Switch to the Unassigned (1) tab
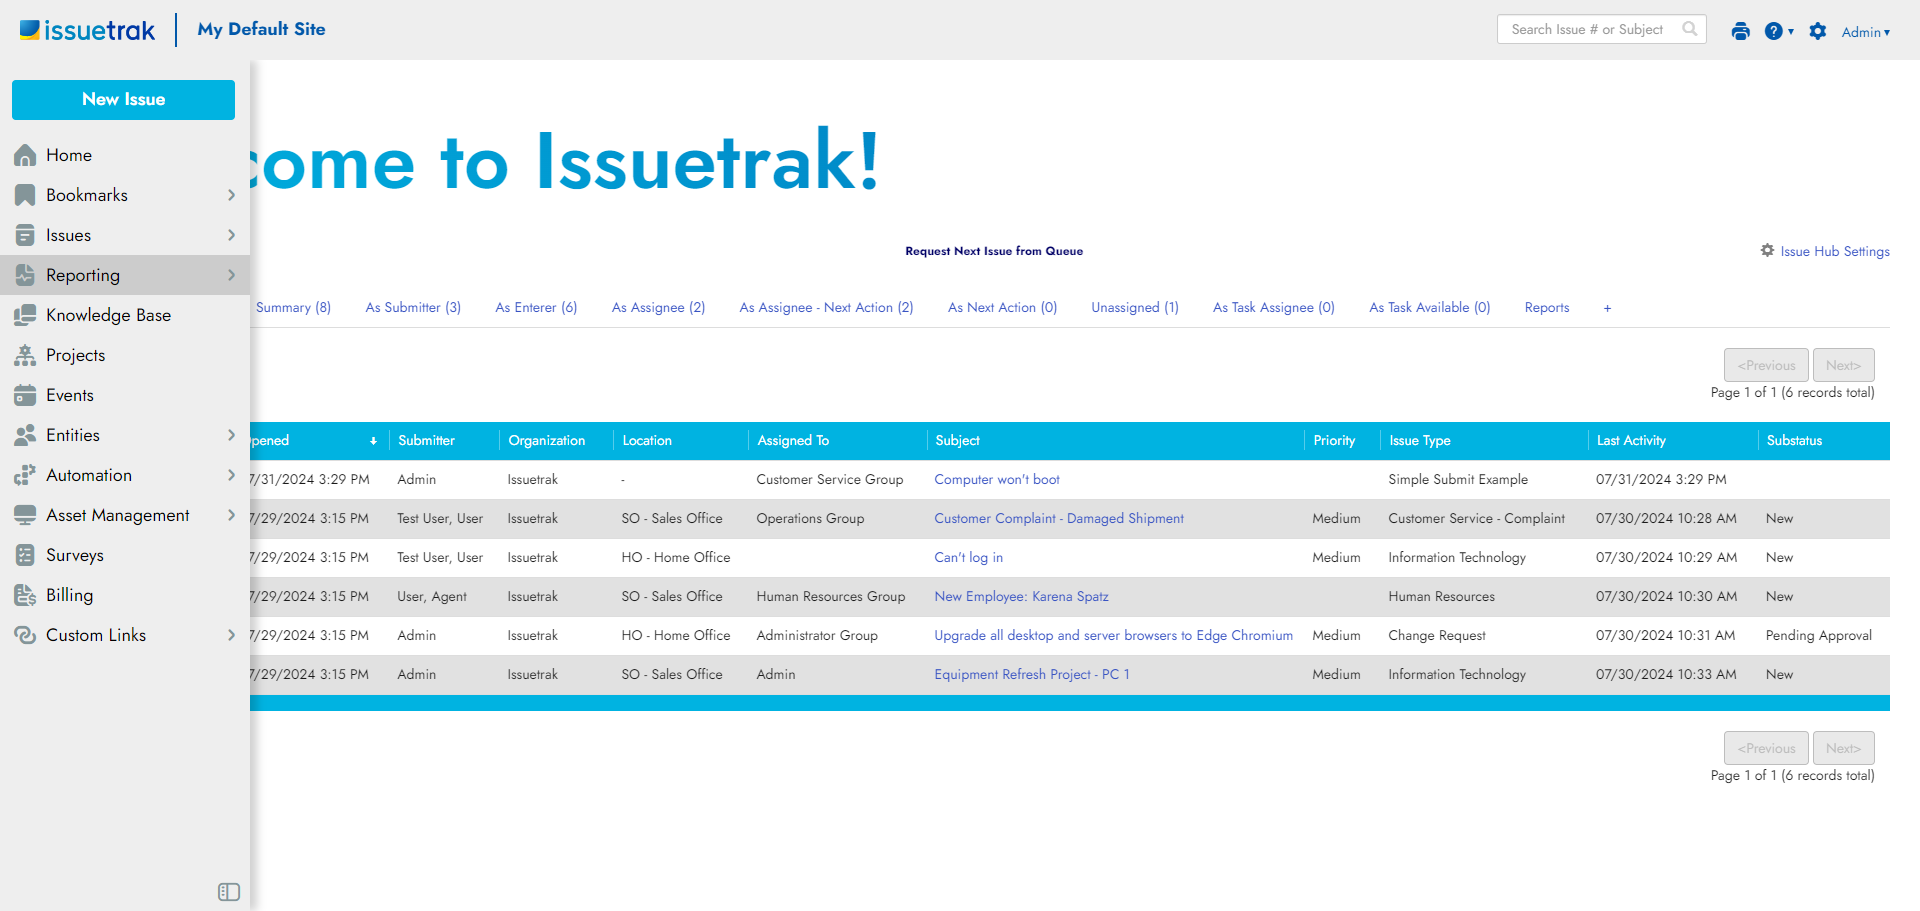Image resolution: width=1920 pixels, height=911 pixels. click(x=1135, y=307)
